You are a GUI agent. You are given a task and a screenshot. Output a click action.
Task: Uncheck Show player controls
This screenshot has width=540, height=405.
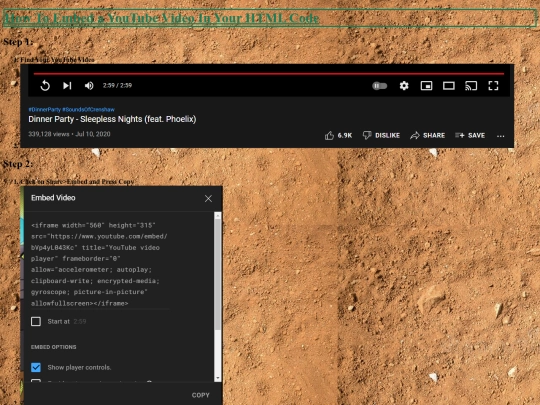(36, 367)
